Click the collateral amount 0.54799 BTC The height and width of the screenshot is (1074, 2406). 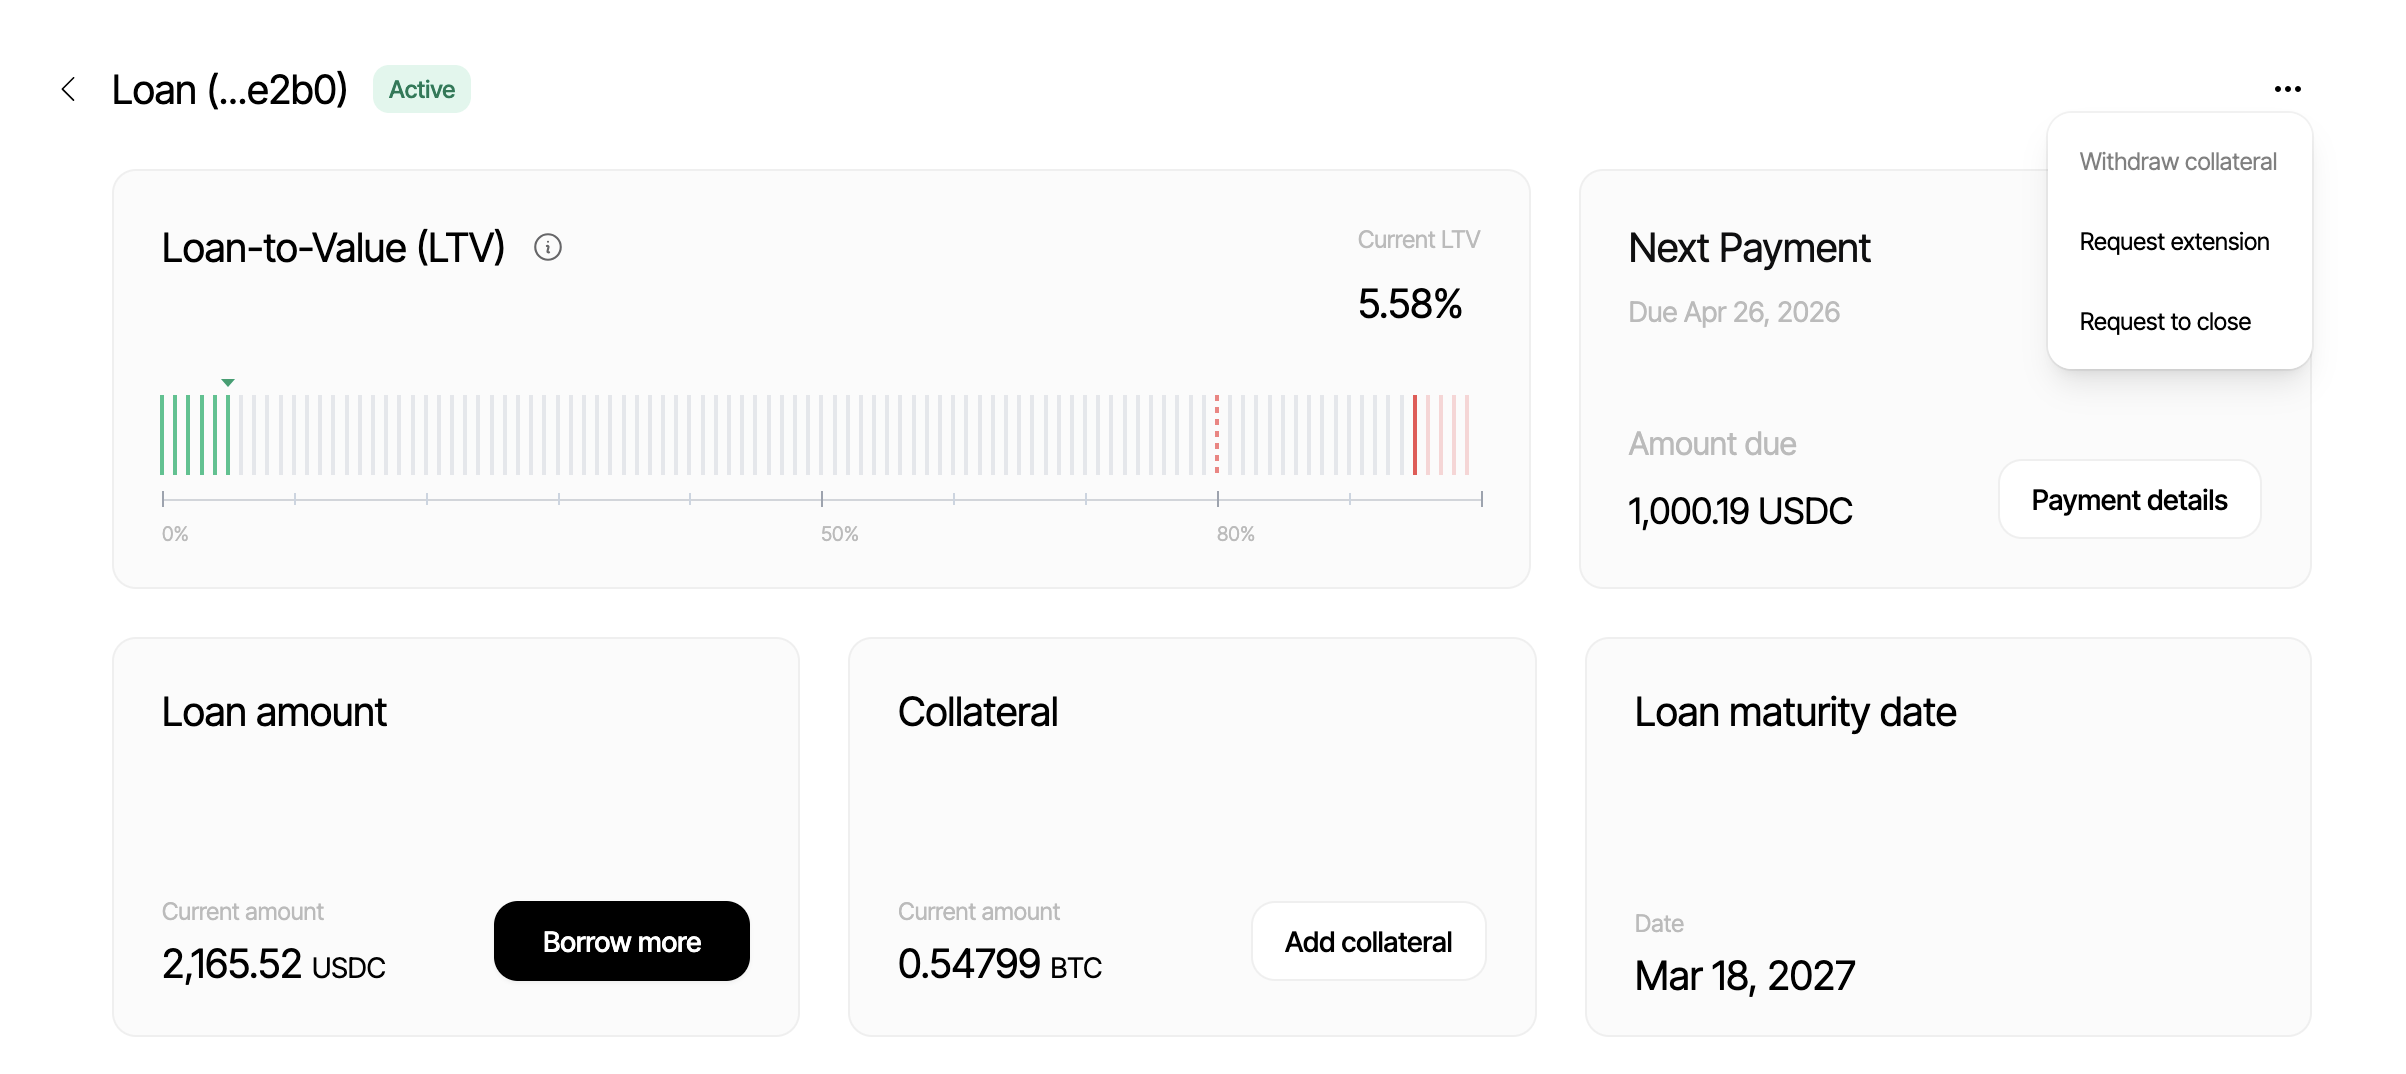pyautogui.click(x=999, y=963)
